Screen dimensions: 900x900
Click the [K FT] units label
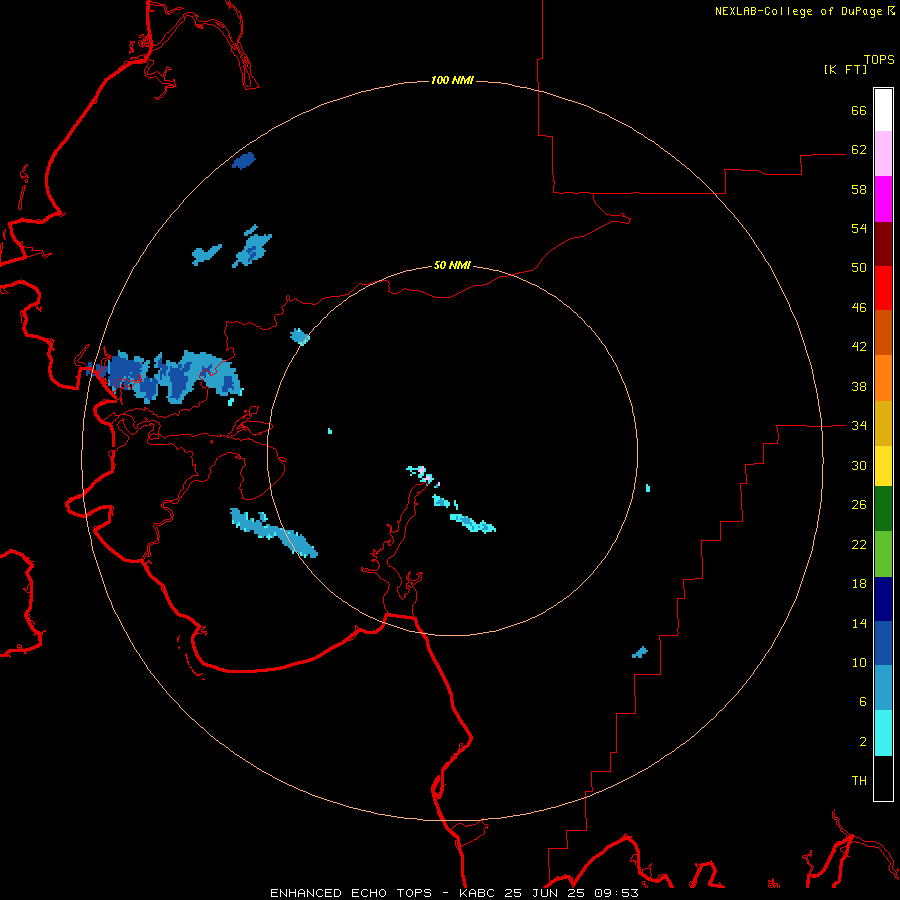(x=845, y=69)
